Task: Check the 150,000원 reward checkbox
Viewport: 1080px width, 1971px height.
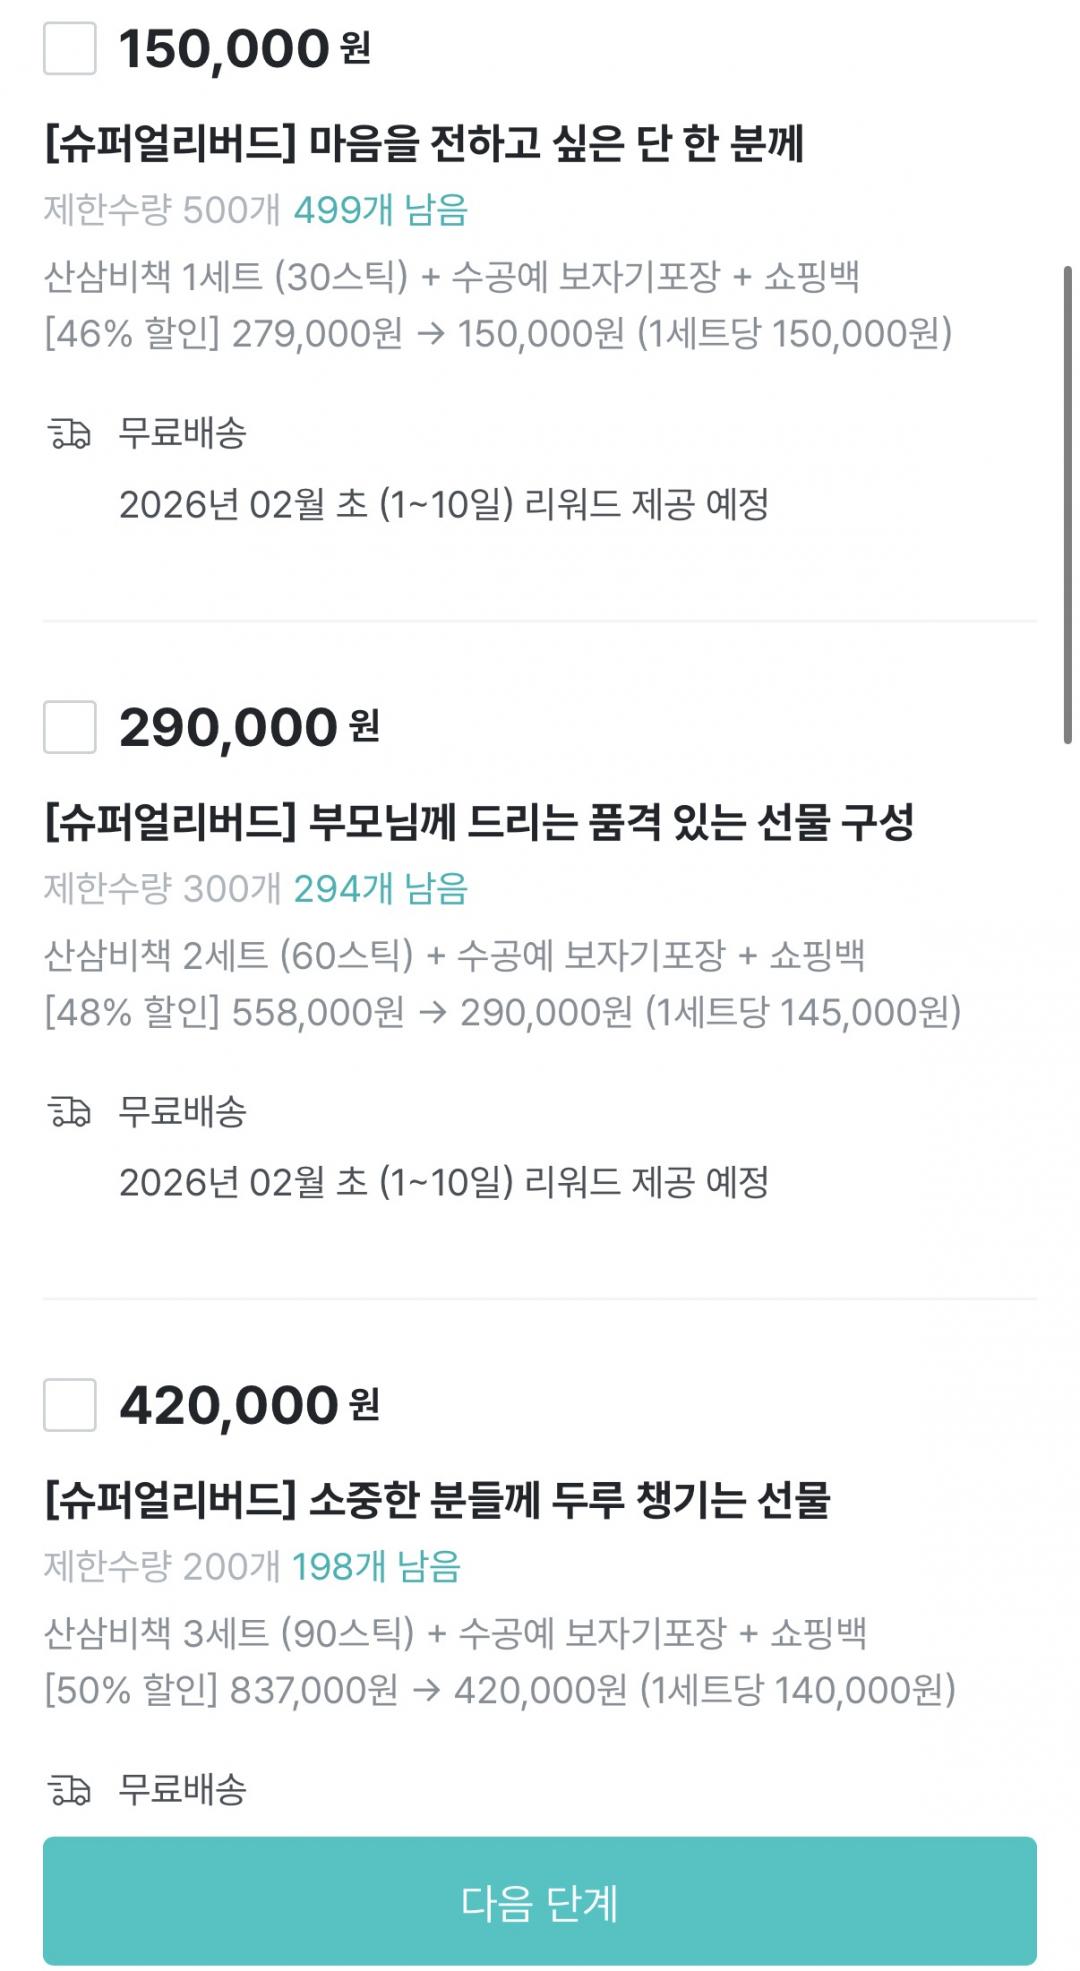Action: tap(70, 48)
